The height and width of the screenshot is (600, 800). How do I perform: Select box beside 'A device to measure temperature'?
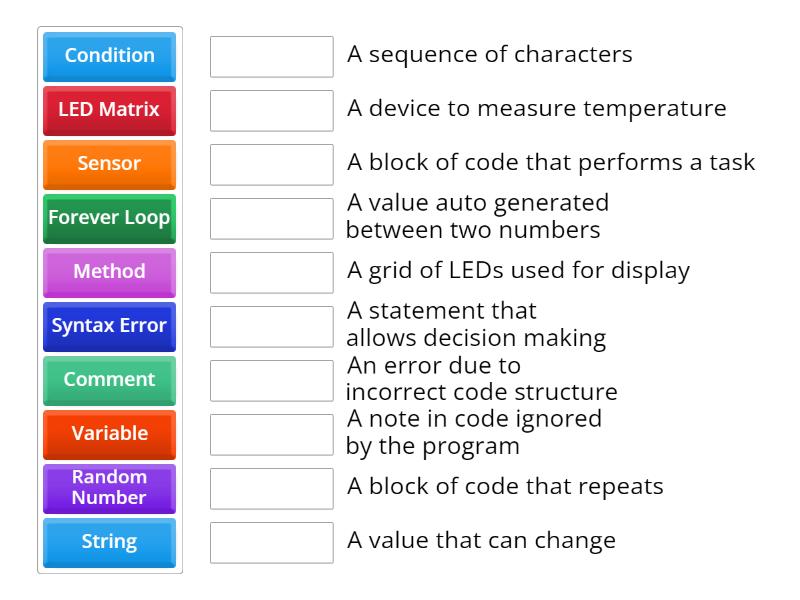pos(271,110)
